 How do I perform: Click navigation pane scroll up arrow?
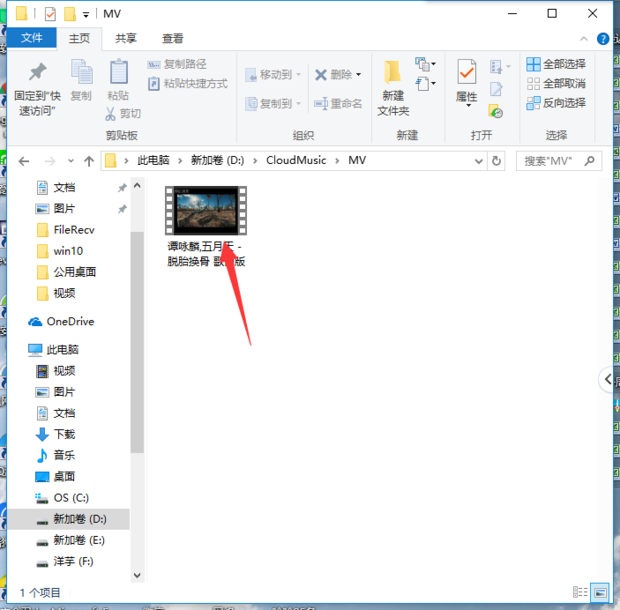point(137,185)
